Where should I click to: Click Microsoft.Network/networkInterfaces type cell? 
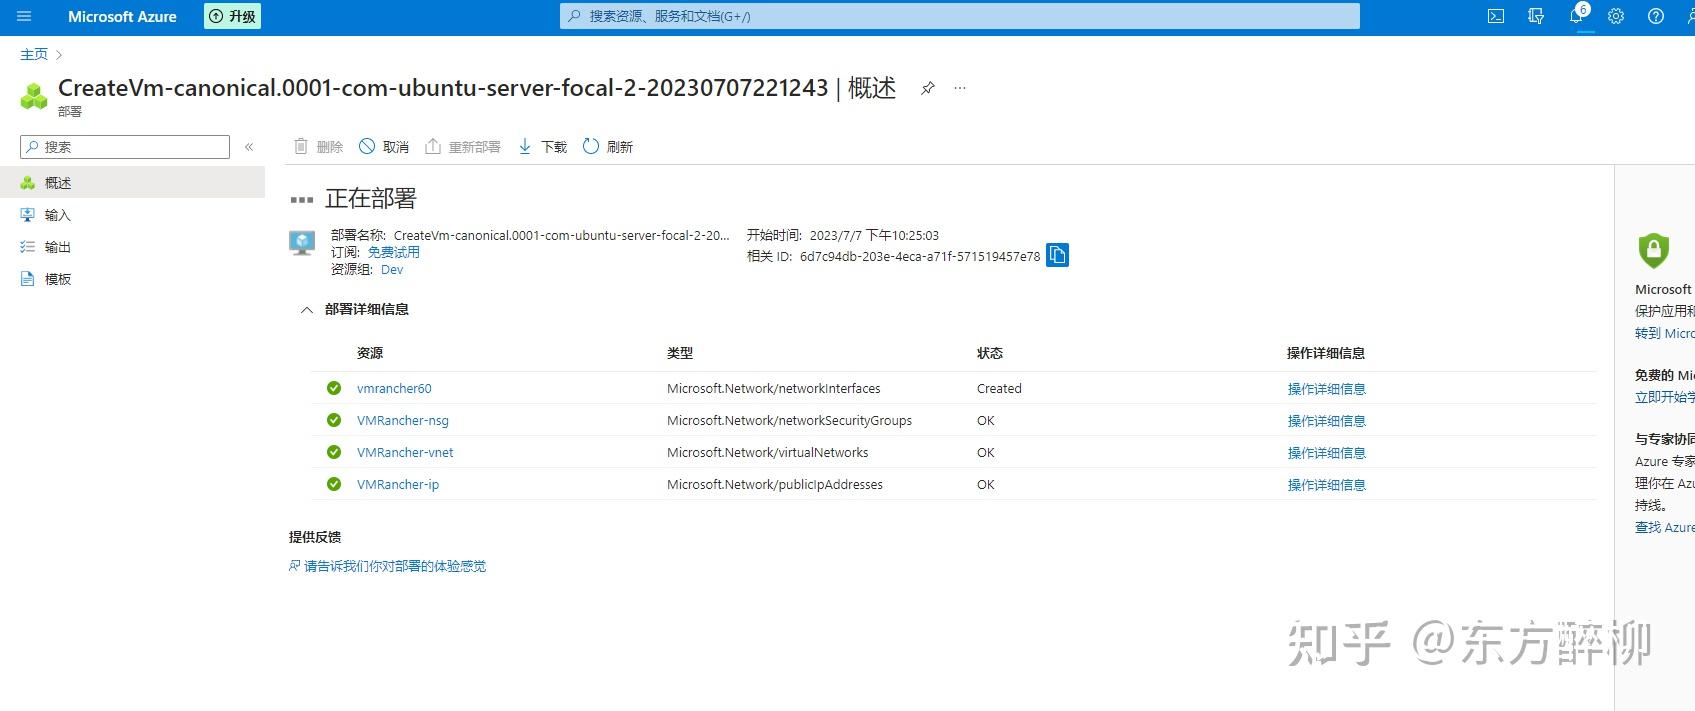[774, 388]
